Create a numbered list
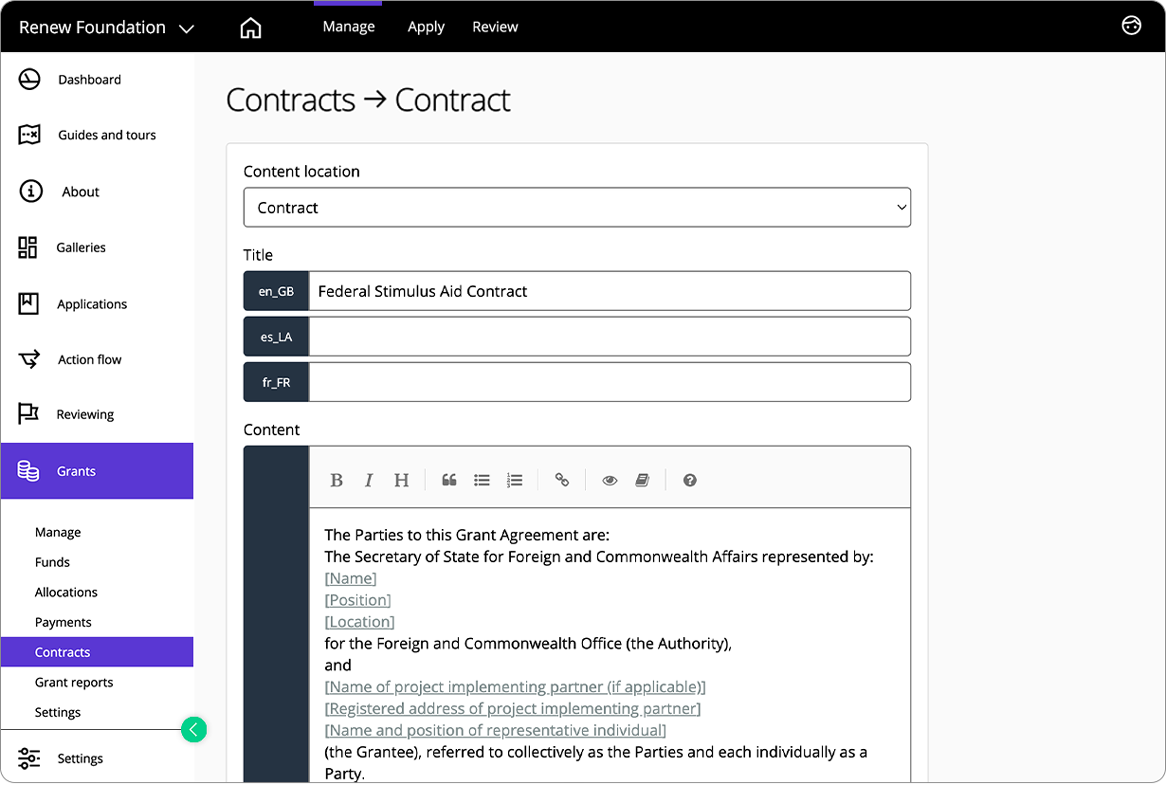This screenshot has width=1166, height=785. pos(515,481)
